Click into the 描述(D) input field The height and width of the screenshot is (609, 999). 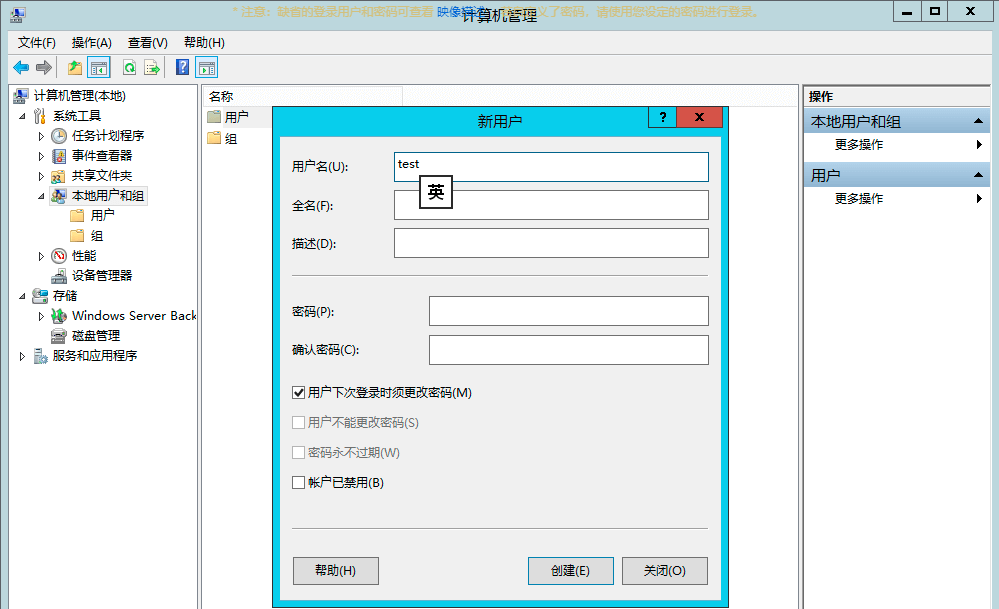pos(551,243)
